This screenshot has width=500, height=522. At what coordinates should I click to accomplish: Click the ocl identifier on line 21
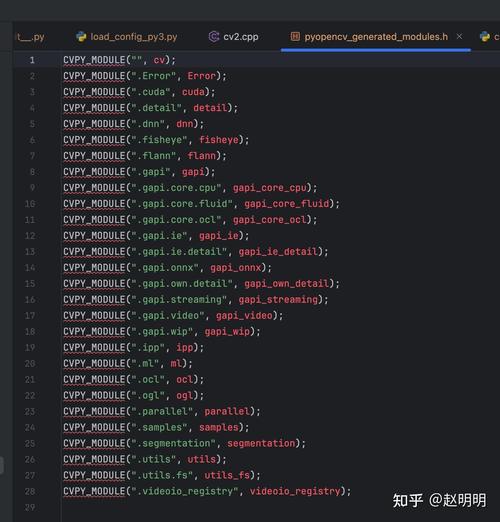[185, 380]
